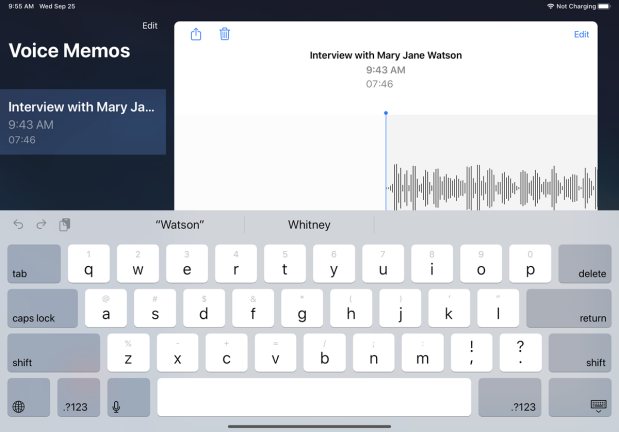Choose the "Watson" suggestion
The image size is (619, 432).
[180, 225]
